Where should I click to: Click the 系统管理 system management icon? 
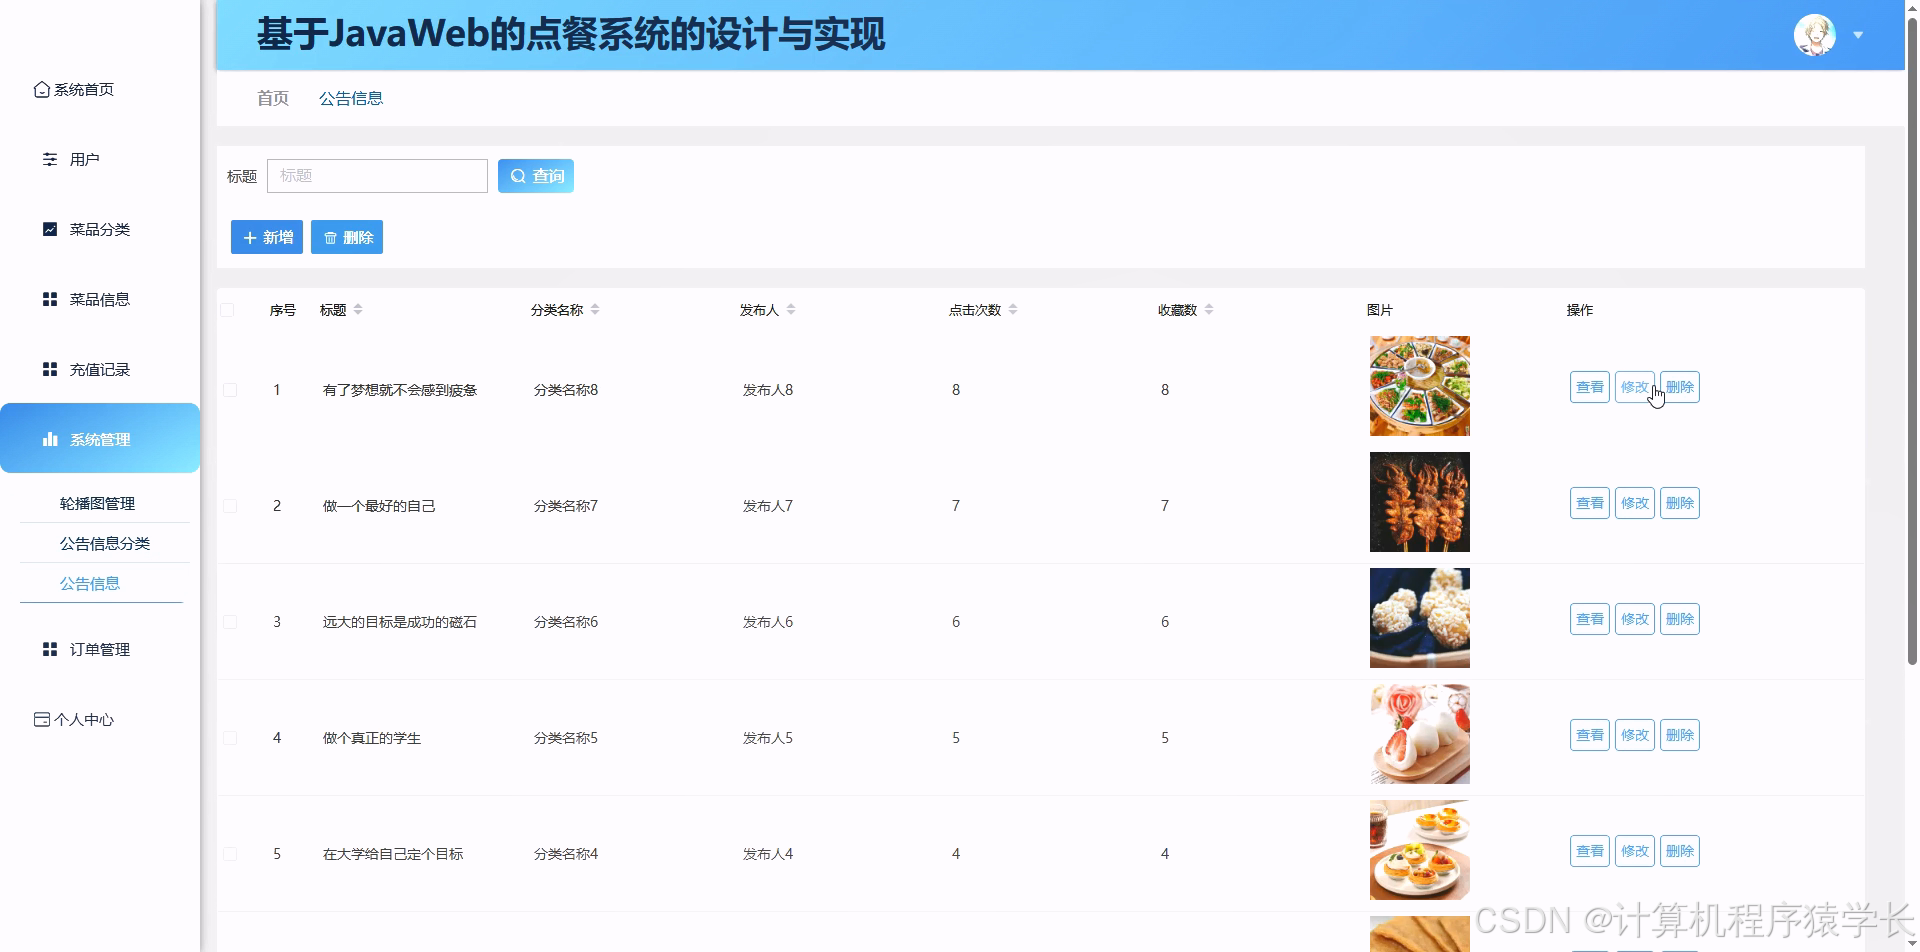coord(50,438)
